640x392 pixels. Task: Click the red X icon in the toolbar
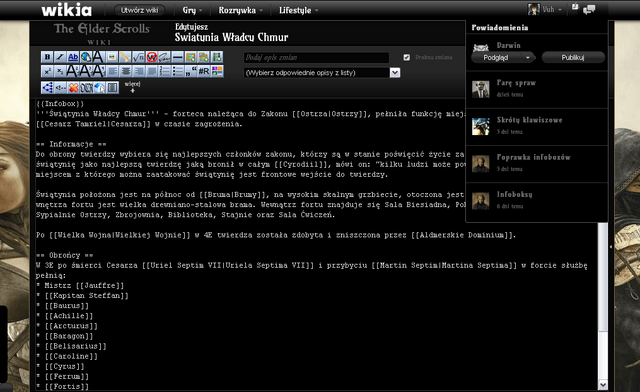point(73,87)
